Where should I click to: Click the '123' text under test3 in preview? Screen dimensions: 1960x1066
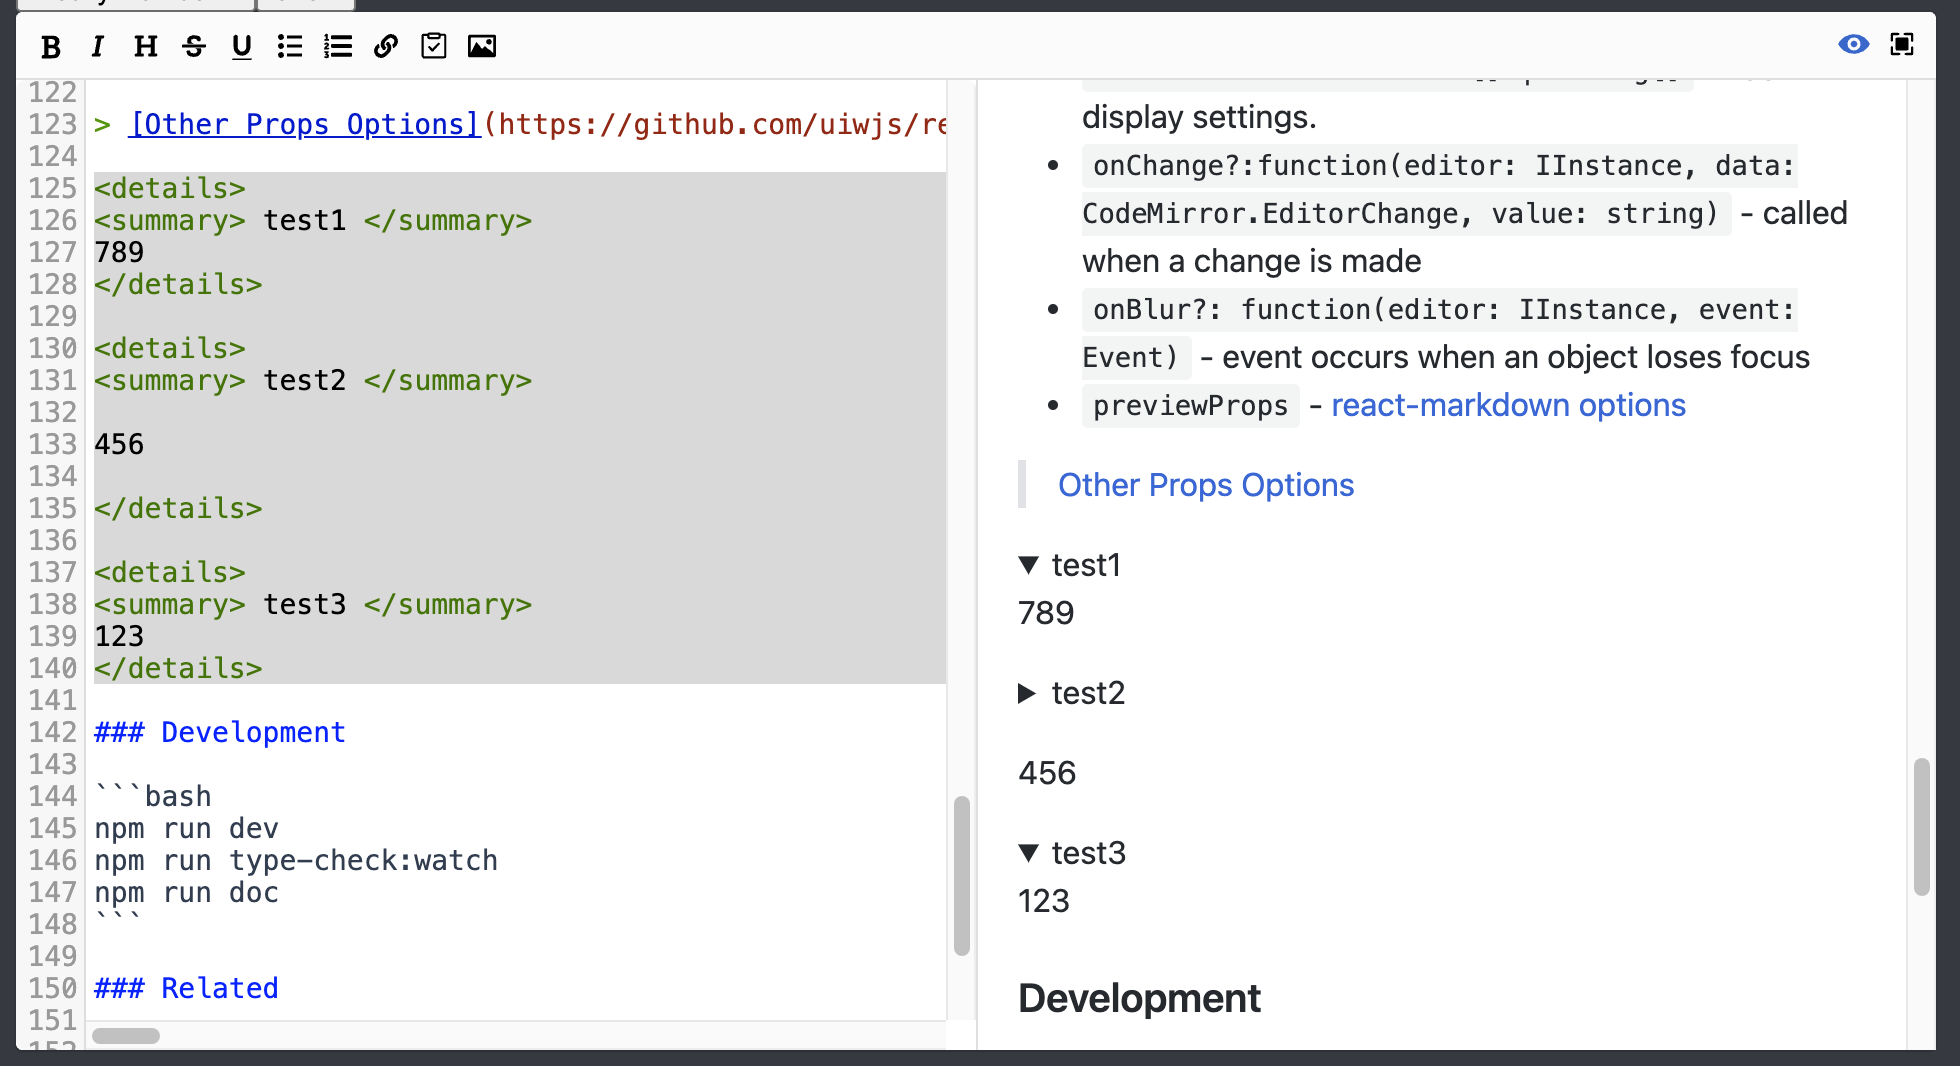1044,901
